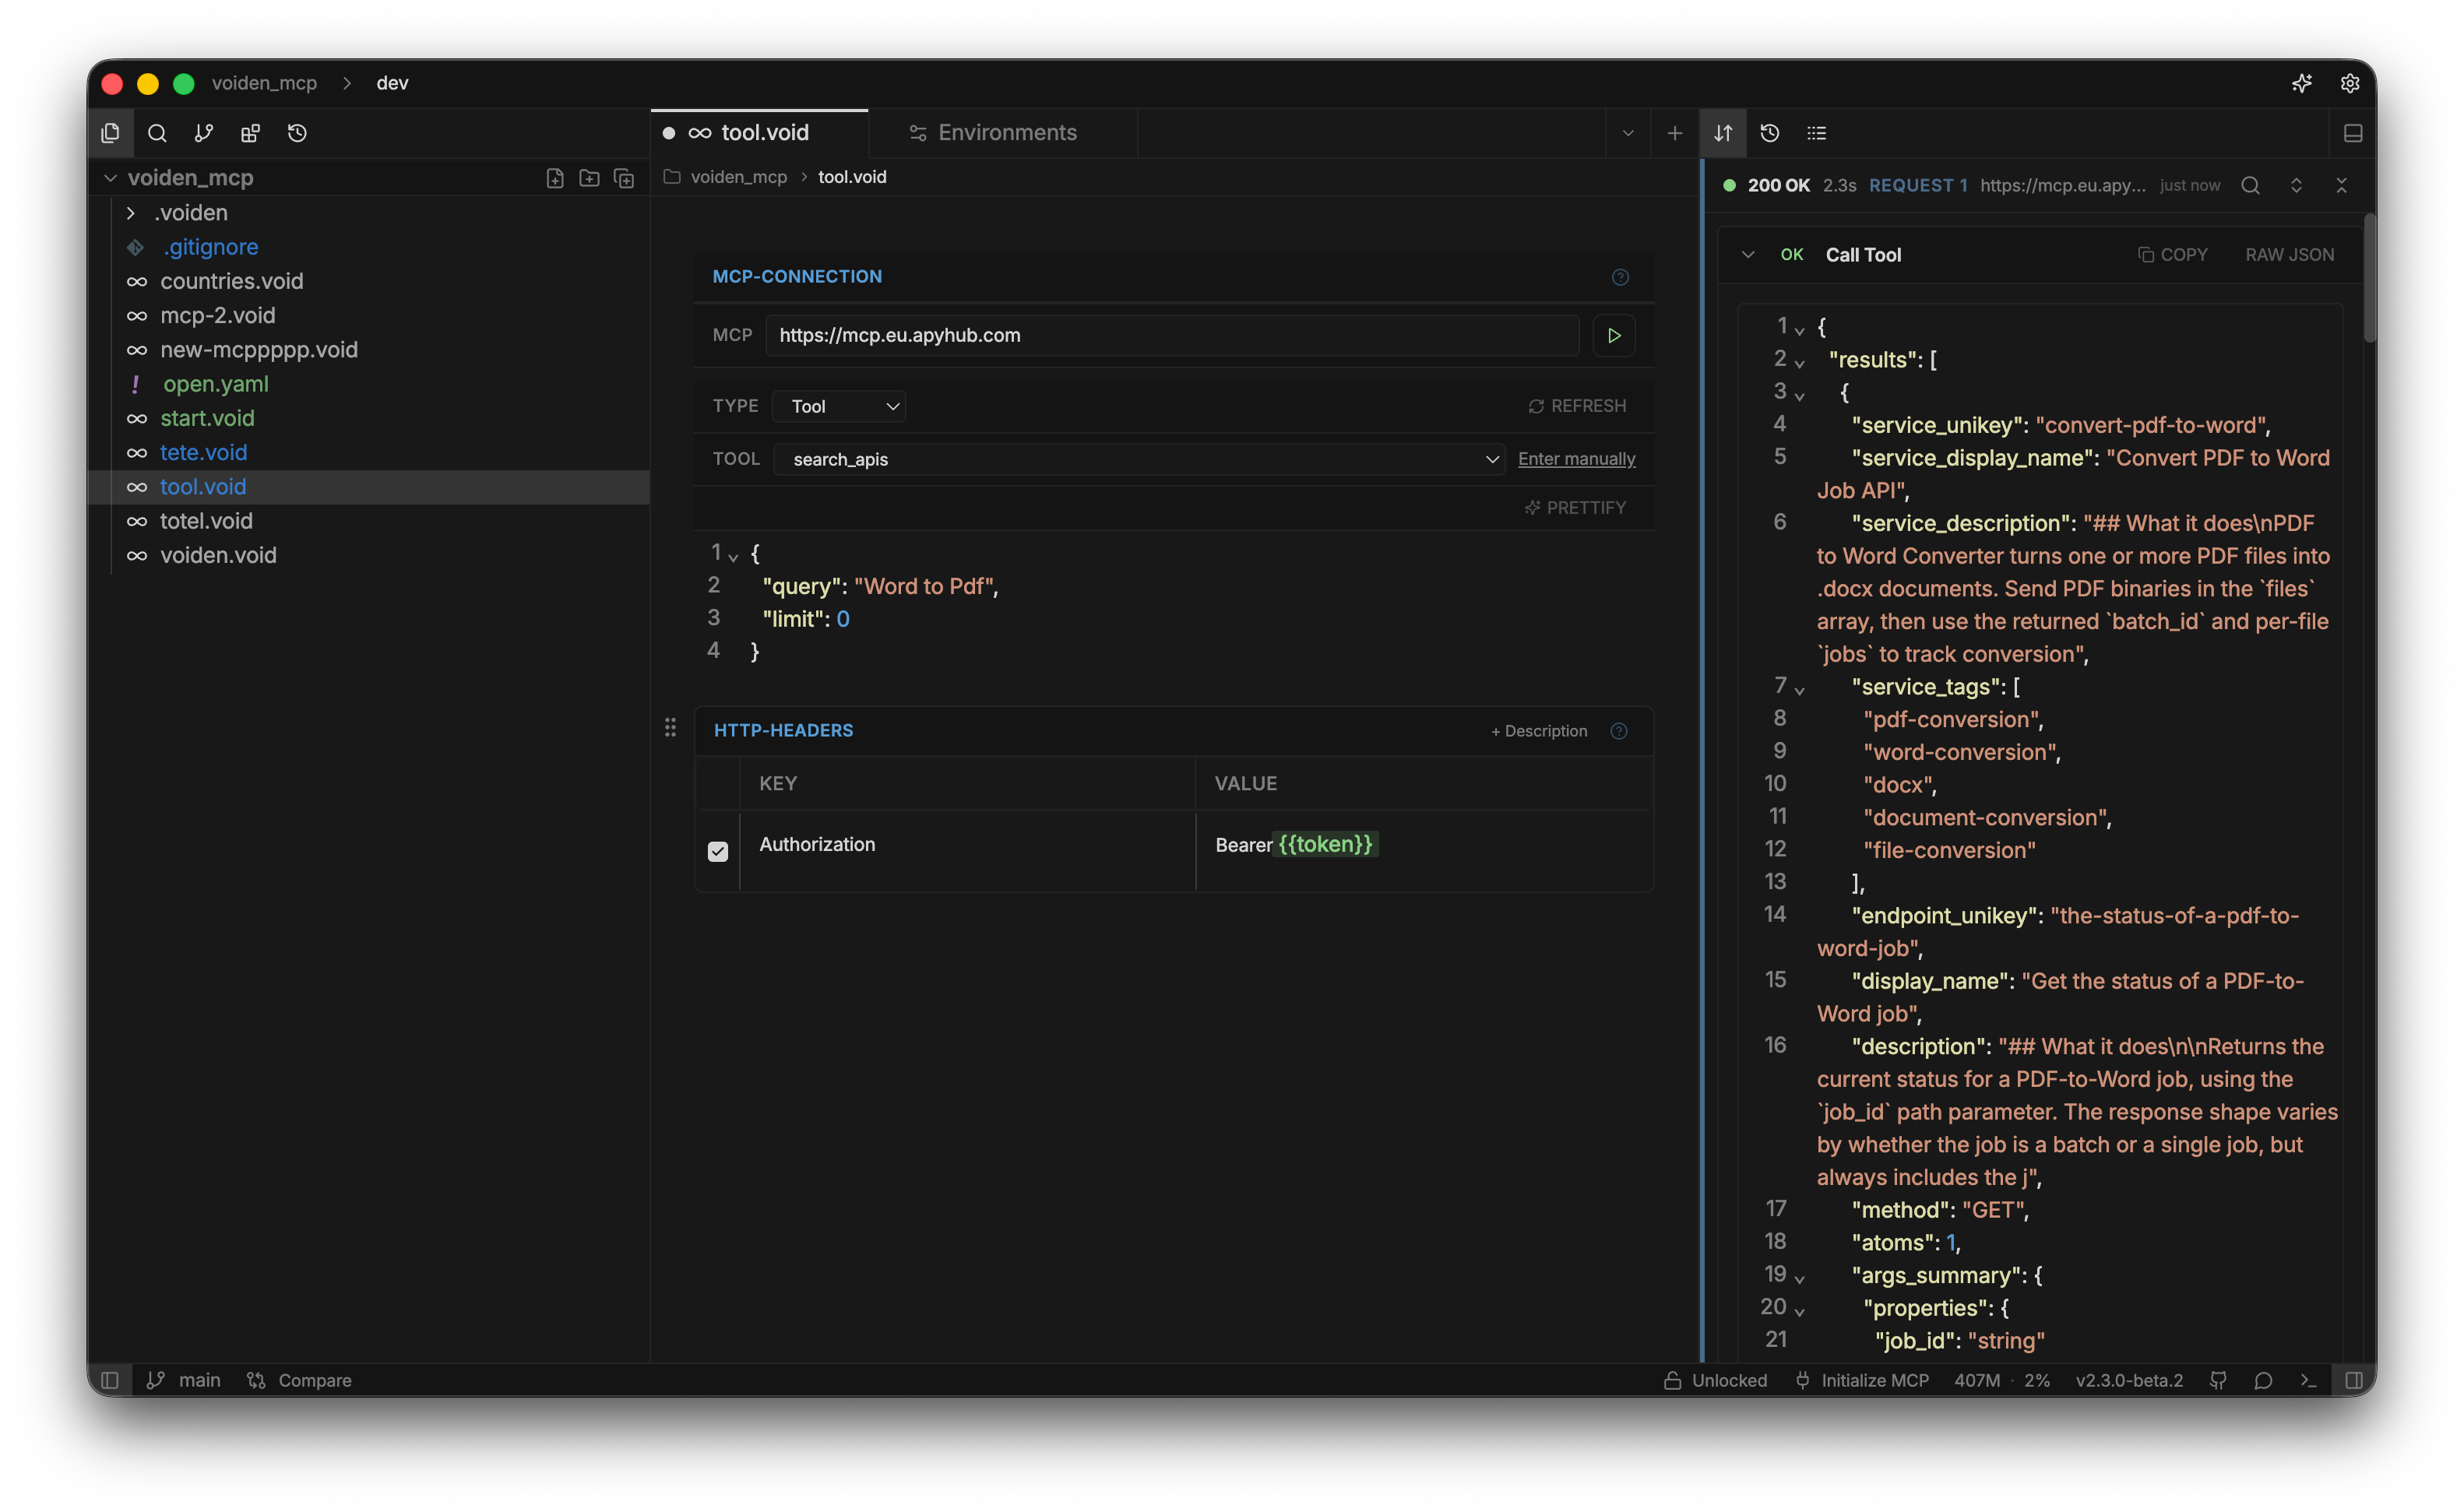Run the MCP connection play button

point(1613,335)
